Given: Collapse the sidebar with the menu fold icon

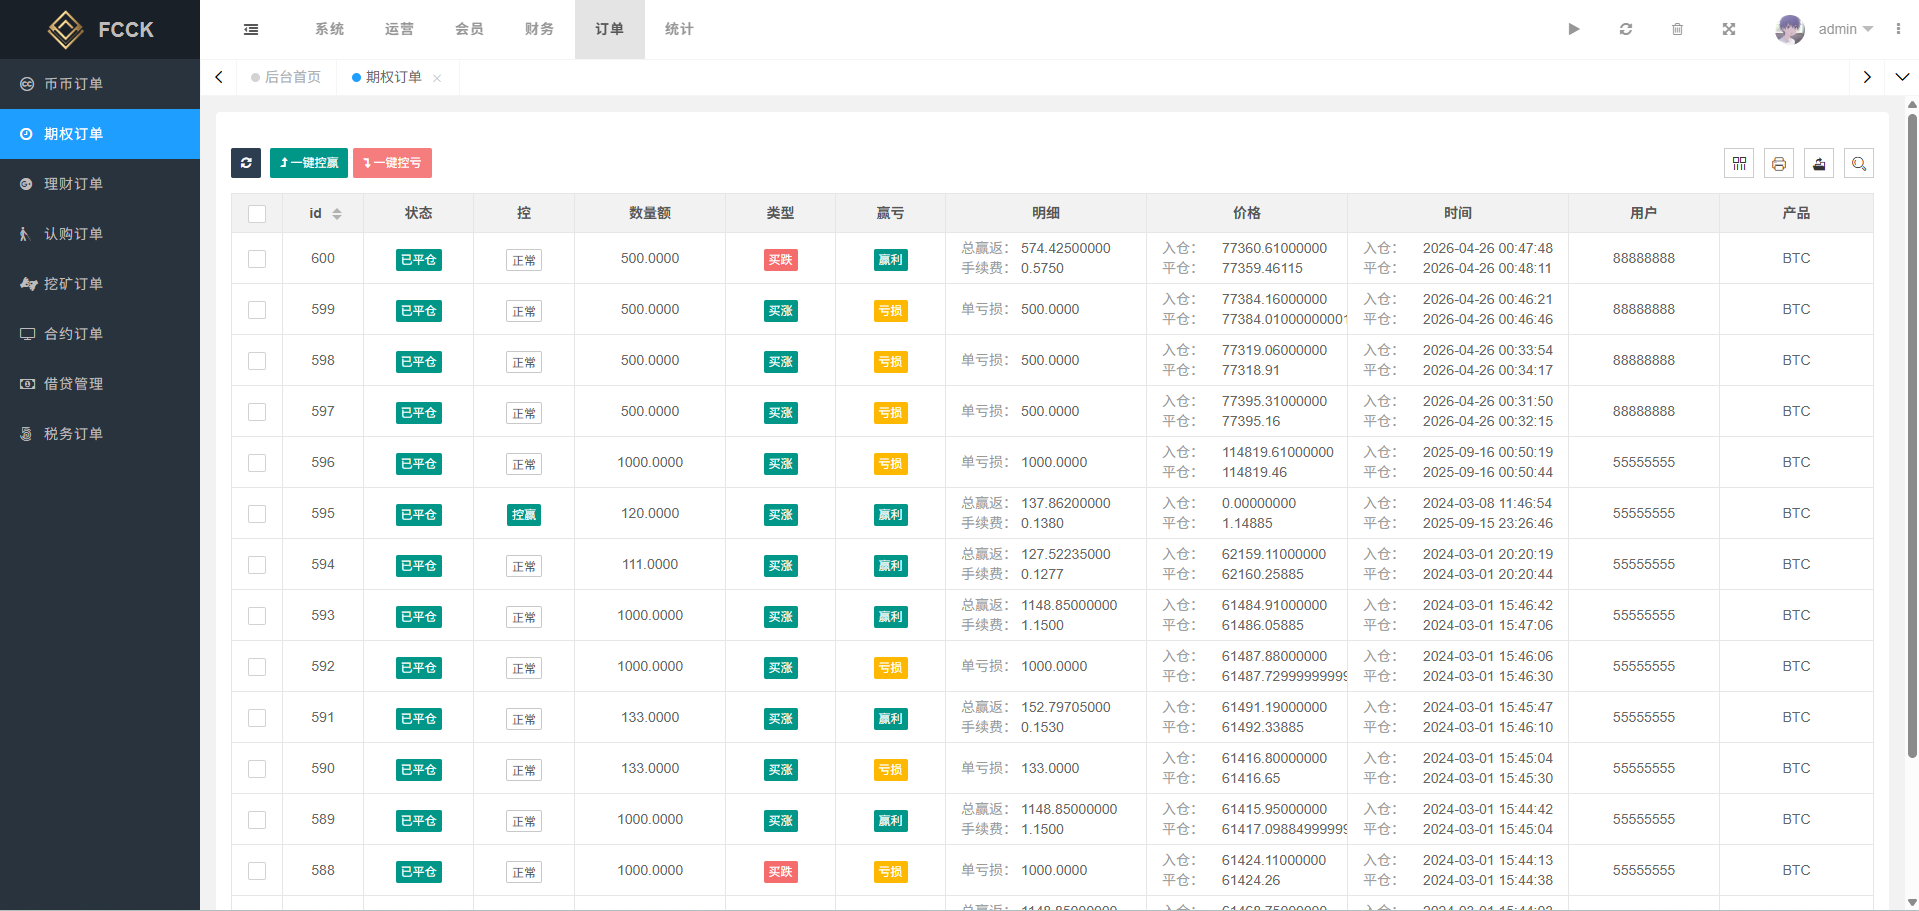Looking at the screenshot, I should coord(251,30).
